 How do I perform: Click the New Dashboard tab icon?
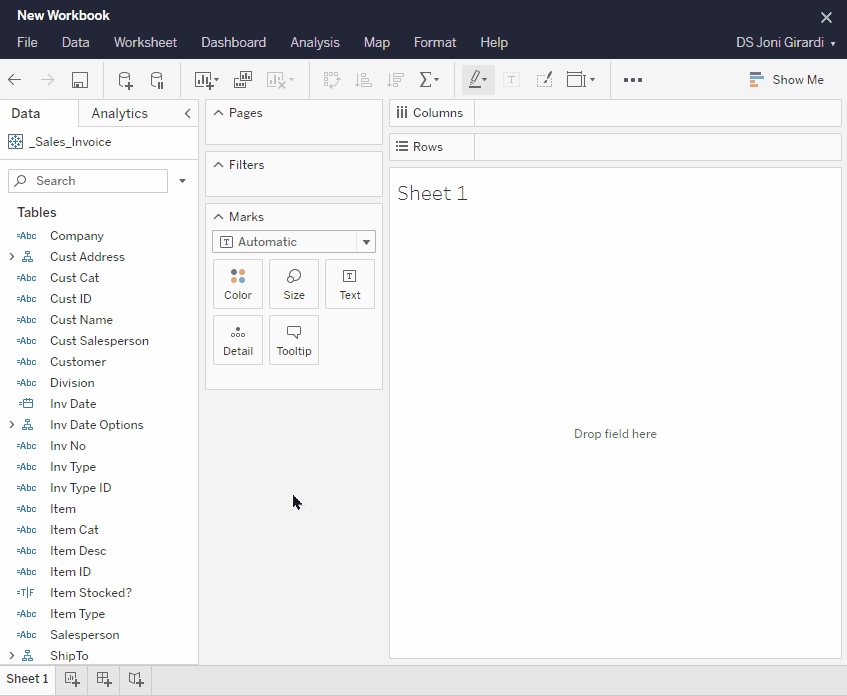pyautogui.click(x=103, y=679)
